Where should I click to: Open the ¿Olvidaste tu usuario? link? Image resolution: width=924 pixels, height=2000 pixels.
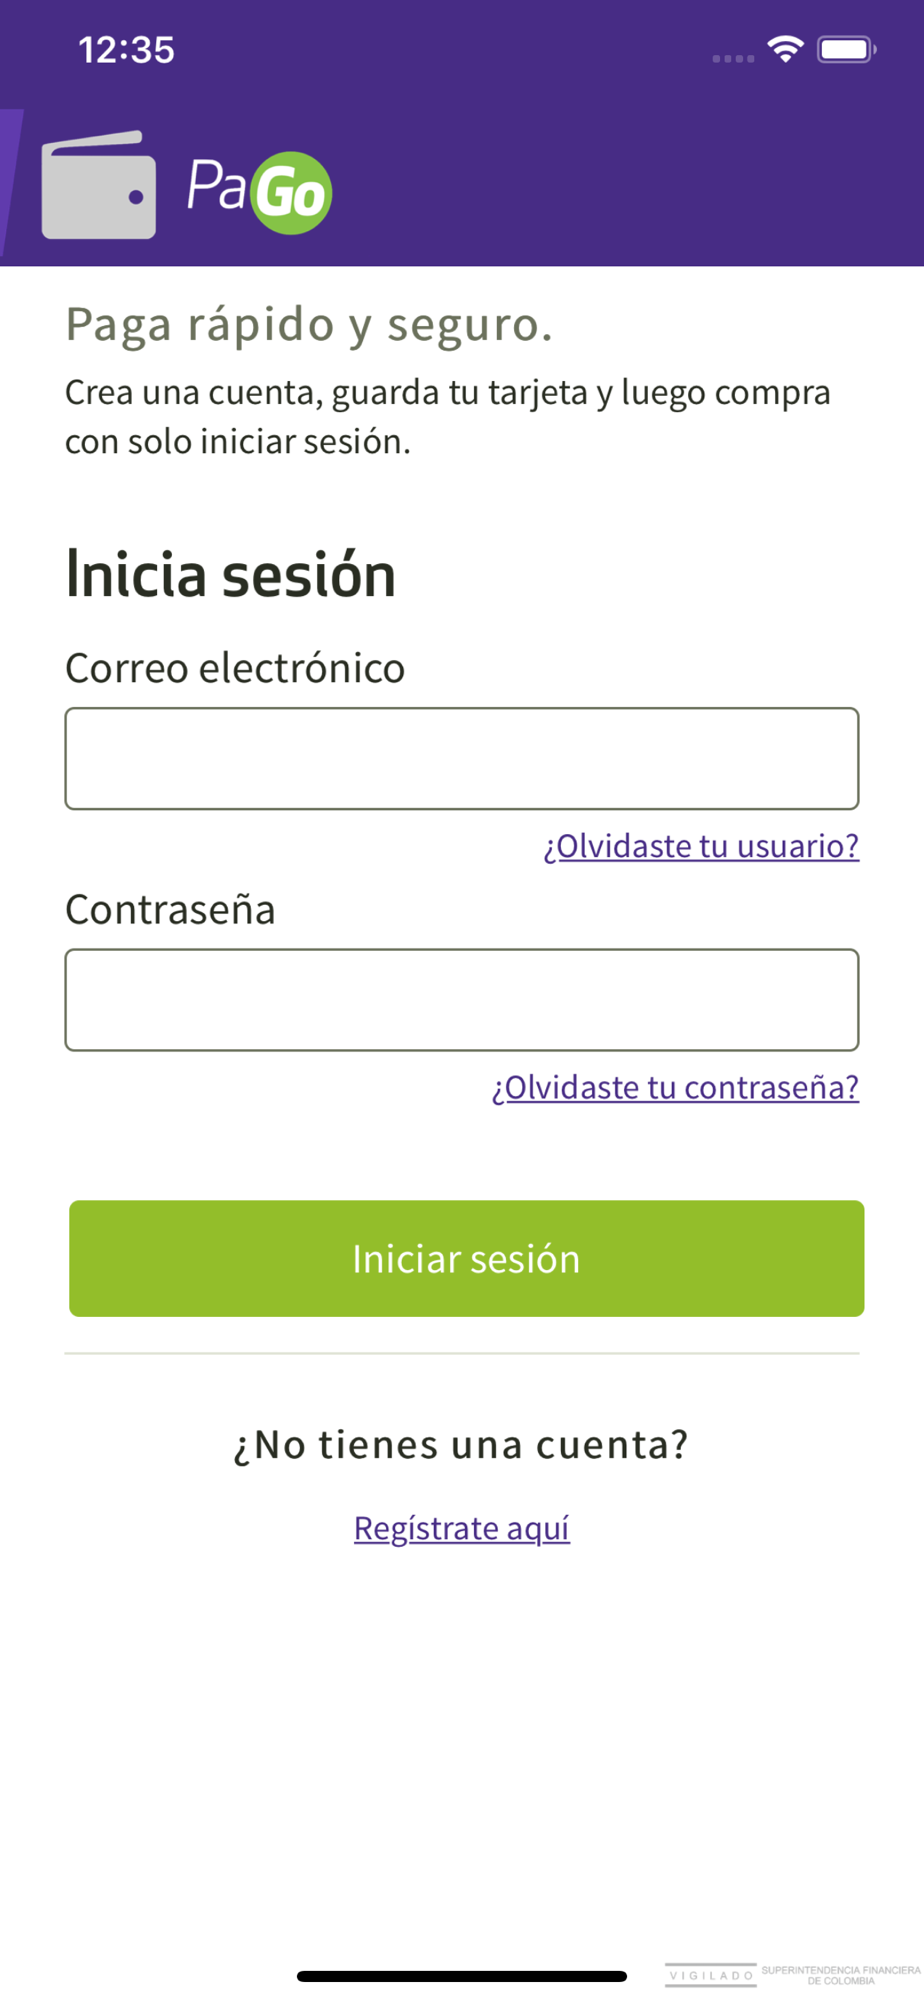click(x=701, y=846)
